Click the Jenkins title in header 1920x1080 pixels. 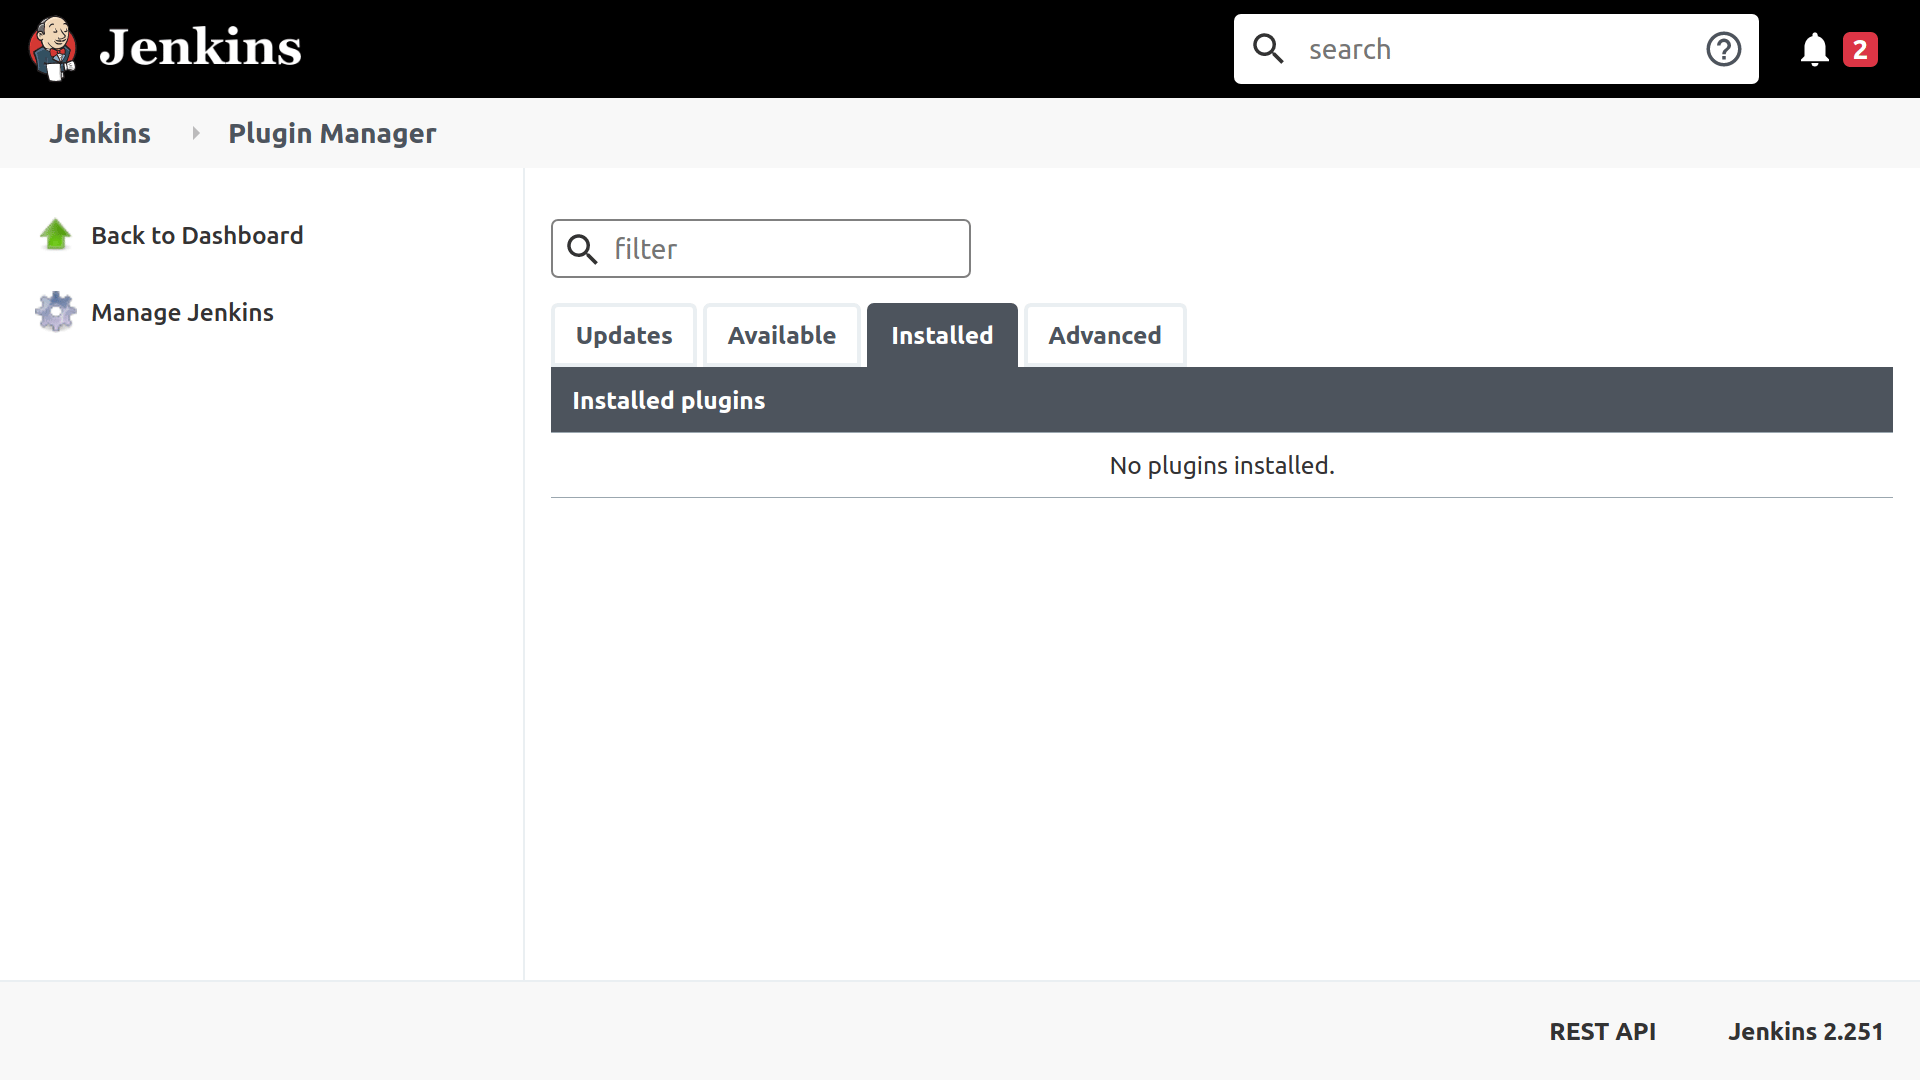200,47
